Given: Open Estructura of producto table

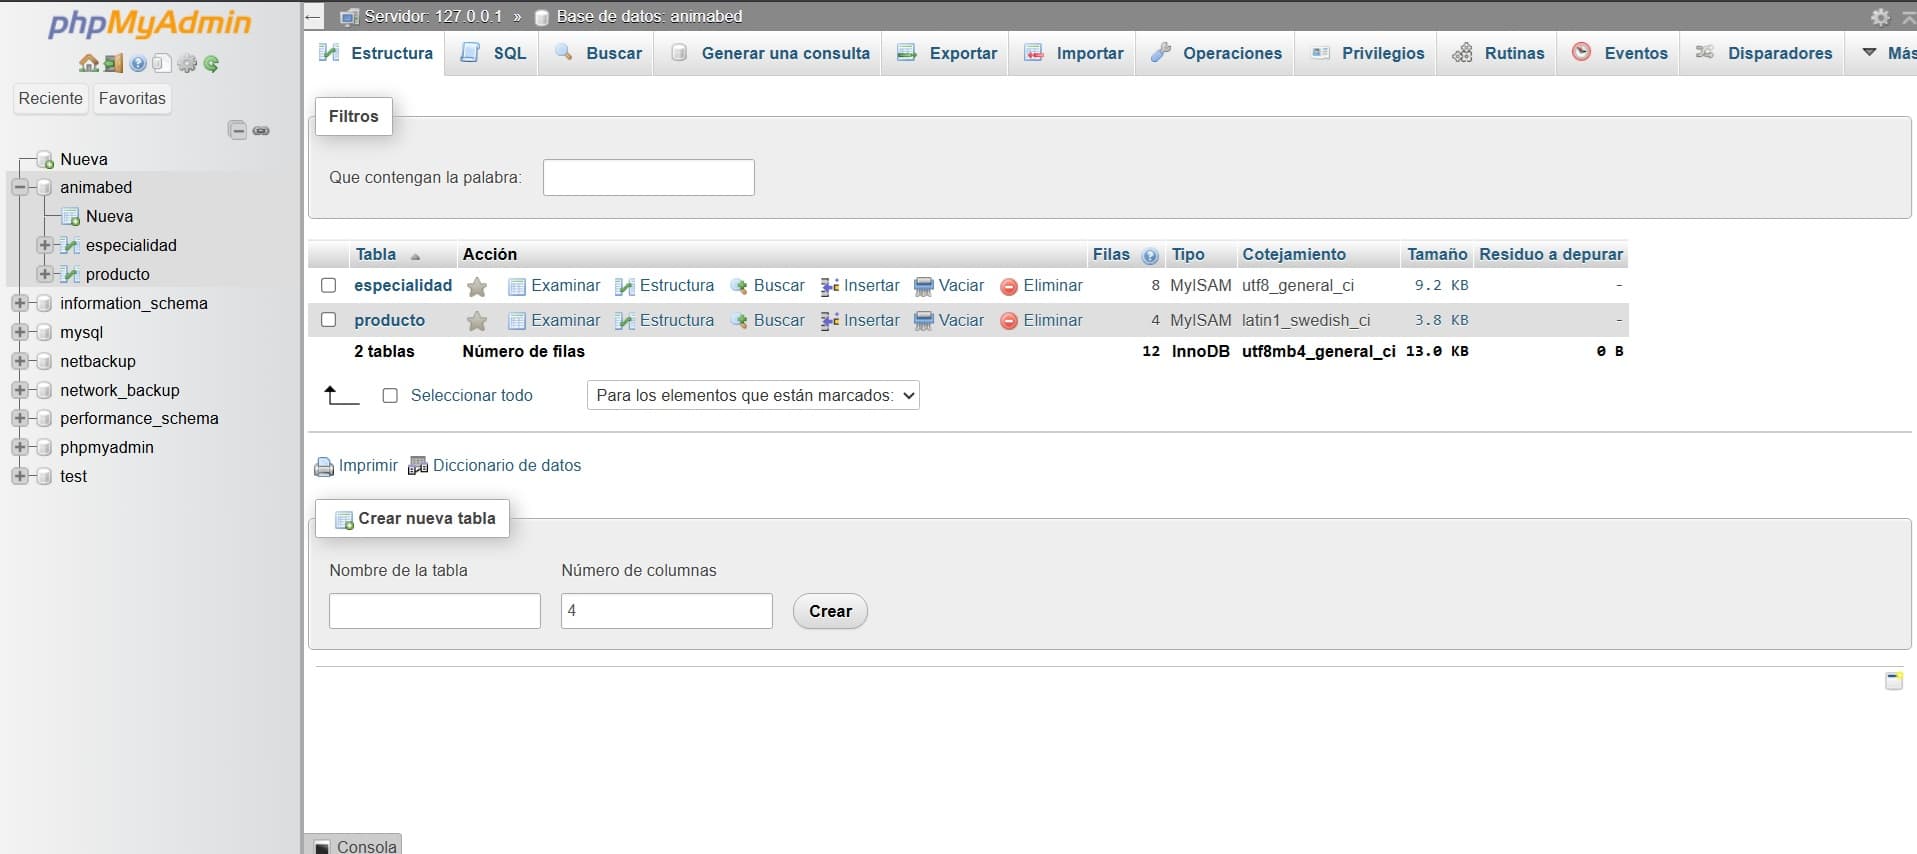Looking at the screenshot, I should point(664,321).
